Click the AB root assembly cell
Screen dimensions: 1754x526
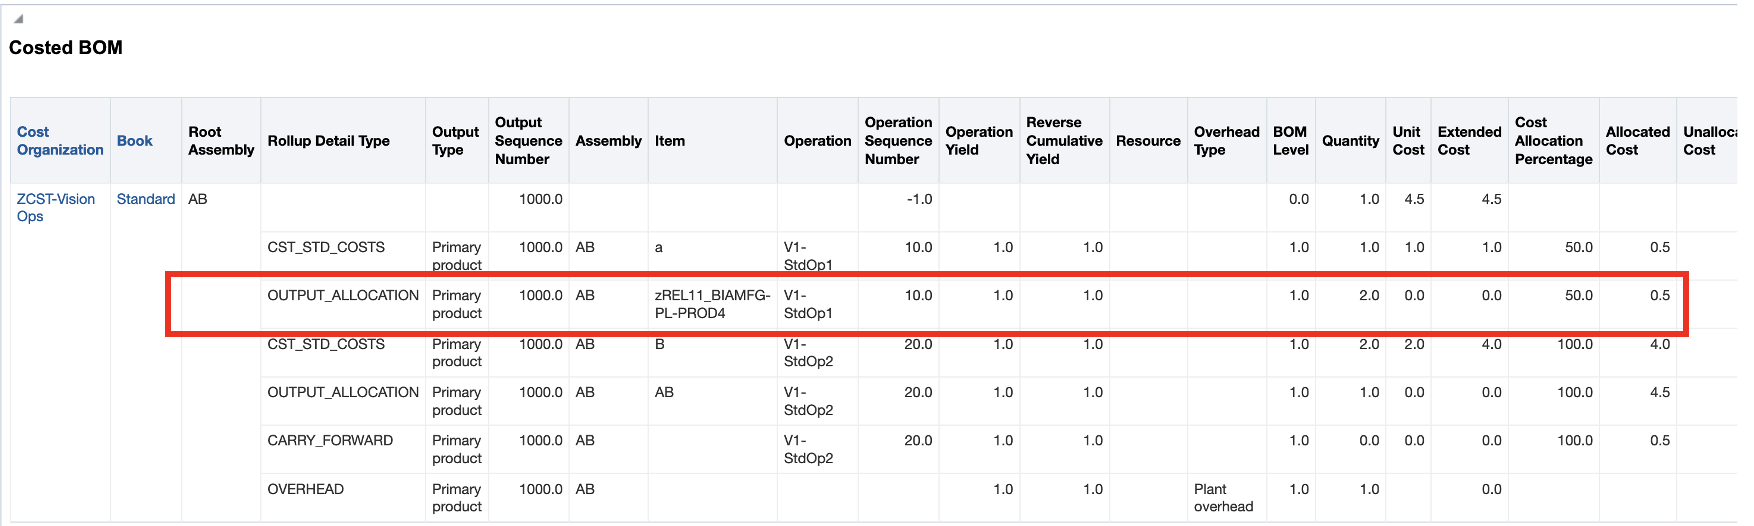[198, 199]
